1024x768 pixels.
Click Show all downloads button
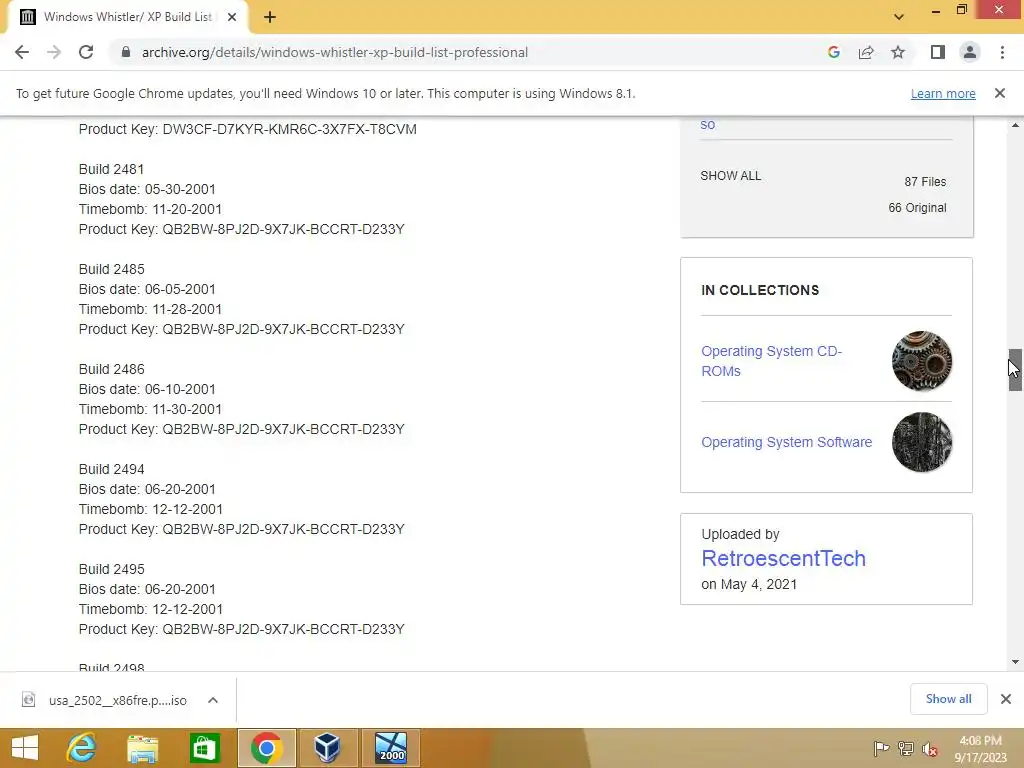948,699
